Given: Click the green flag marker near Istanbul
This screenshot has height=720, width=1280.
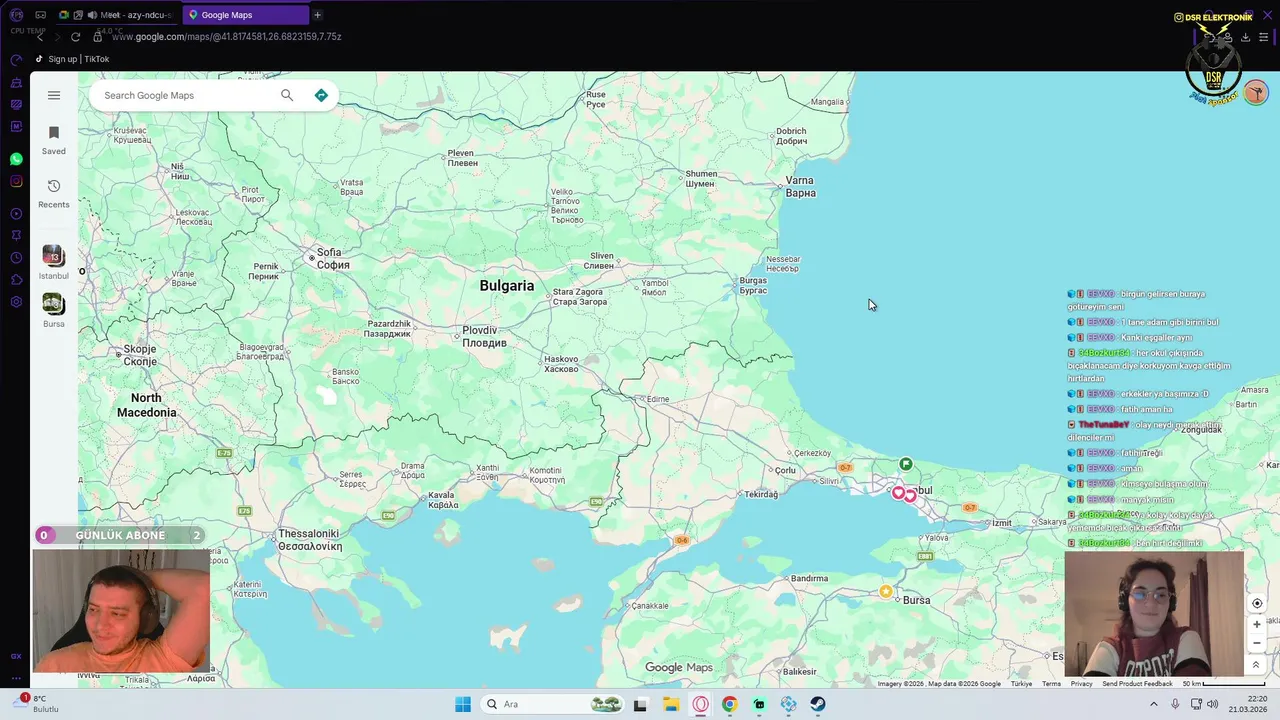Looking at the screenshot, I should pyautogui.click(x=905, y=464).
